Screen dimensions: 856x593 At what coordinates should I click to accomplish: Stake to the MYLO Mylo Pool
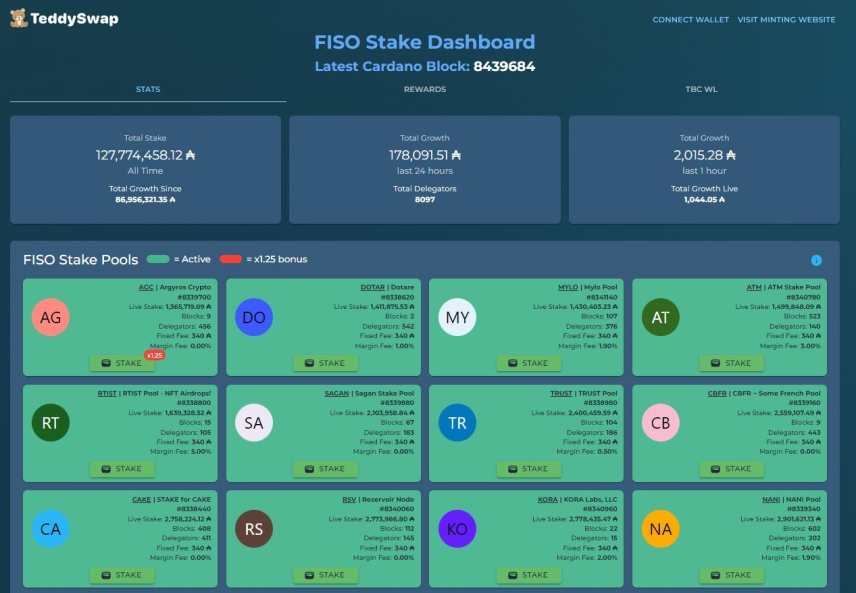click(528, 363)
